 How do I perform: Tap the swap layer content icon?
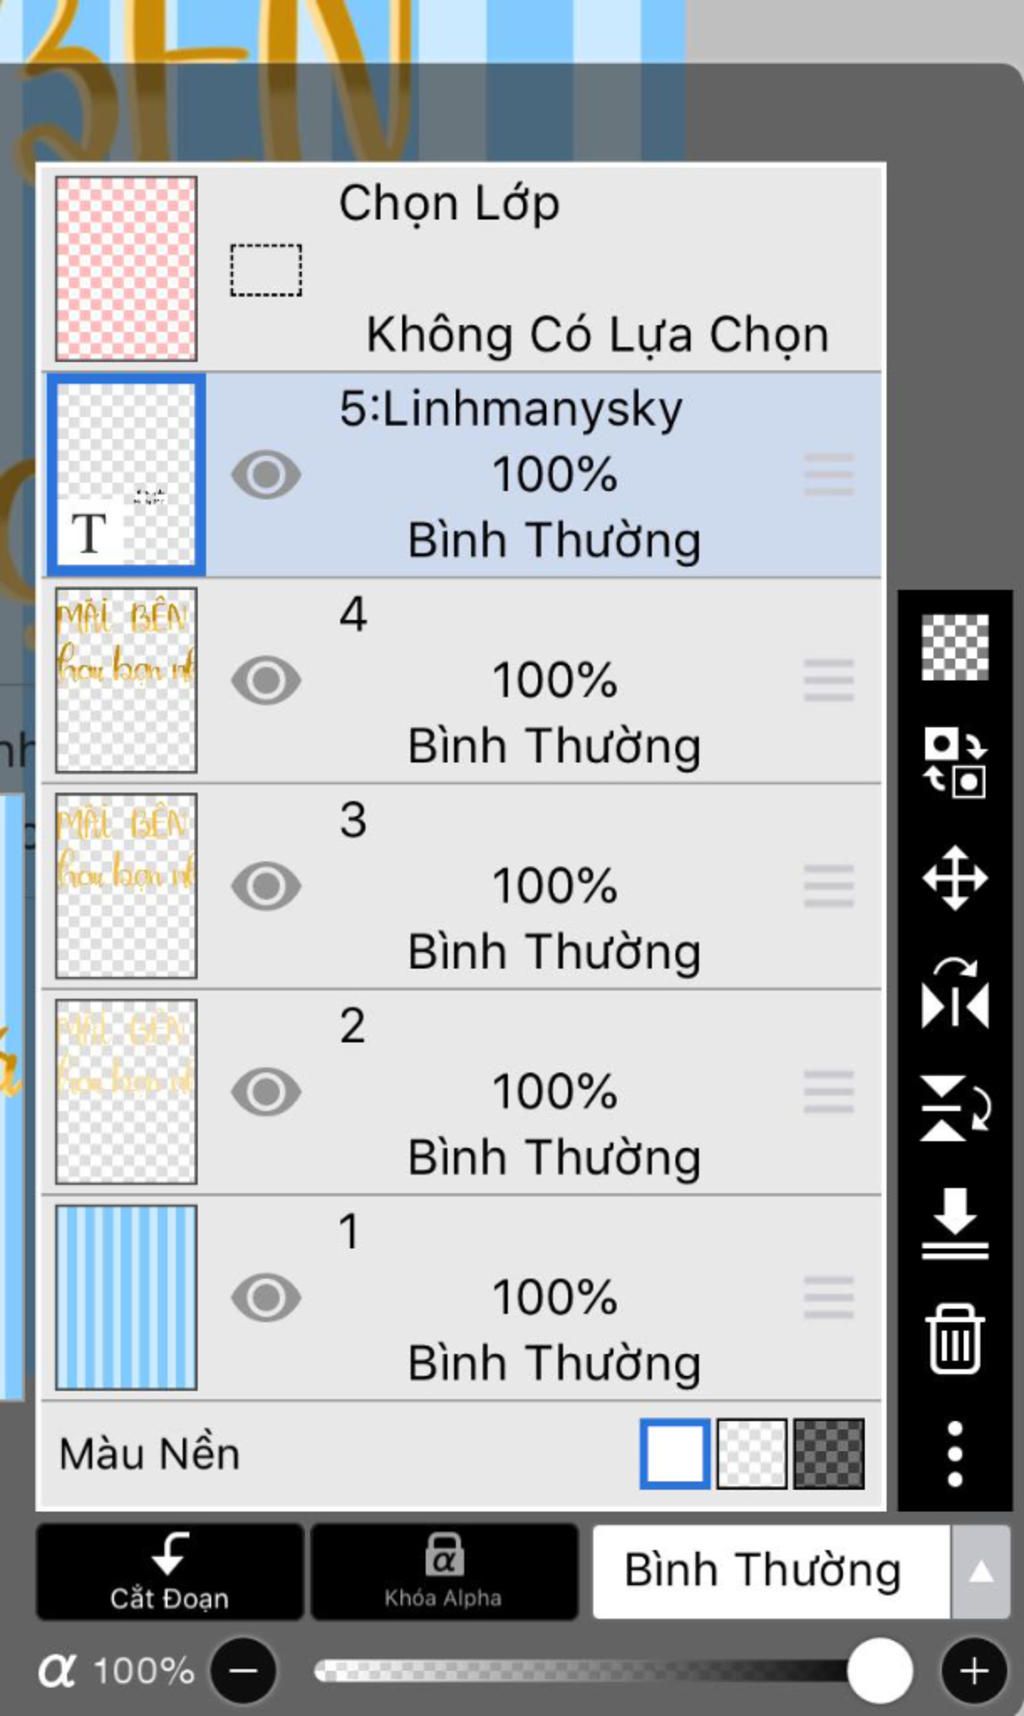click(x=954, y=762)
